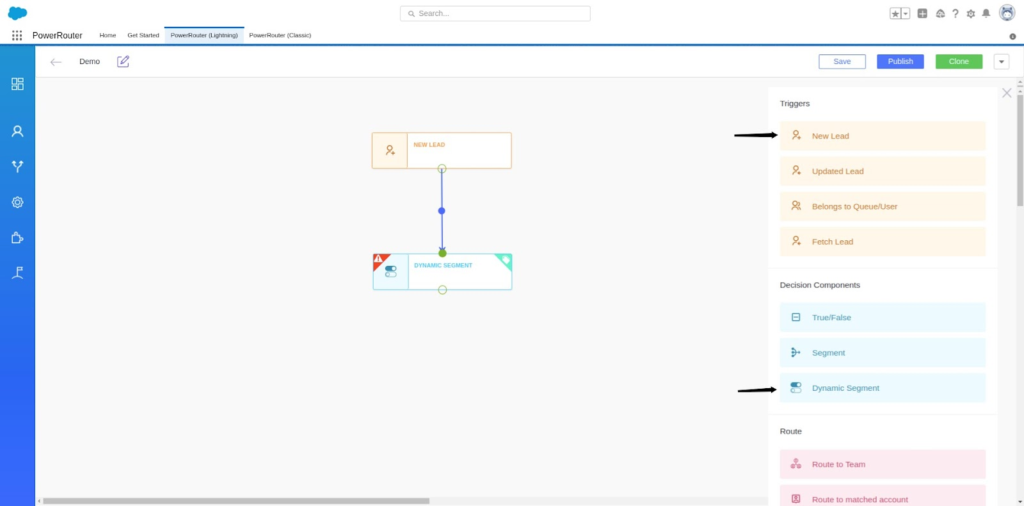Go back using the left arrow icon
Image resolution: width=1024 pixels, height=506 pixels.
pyautogui.click(x=56, y=62)
